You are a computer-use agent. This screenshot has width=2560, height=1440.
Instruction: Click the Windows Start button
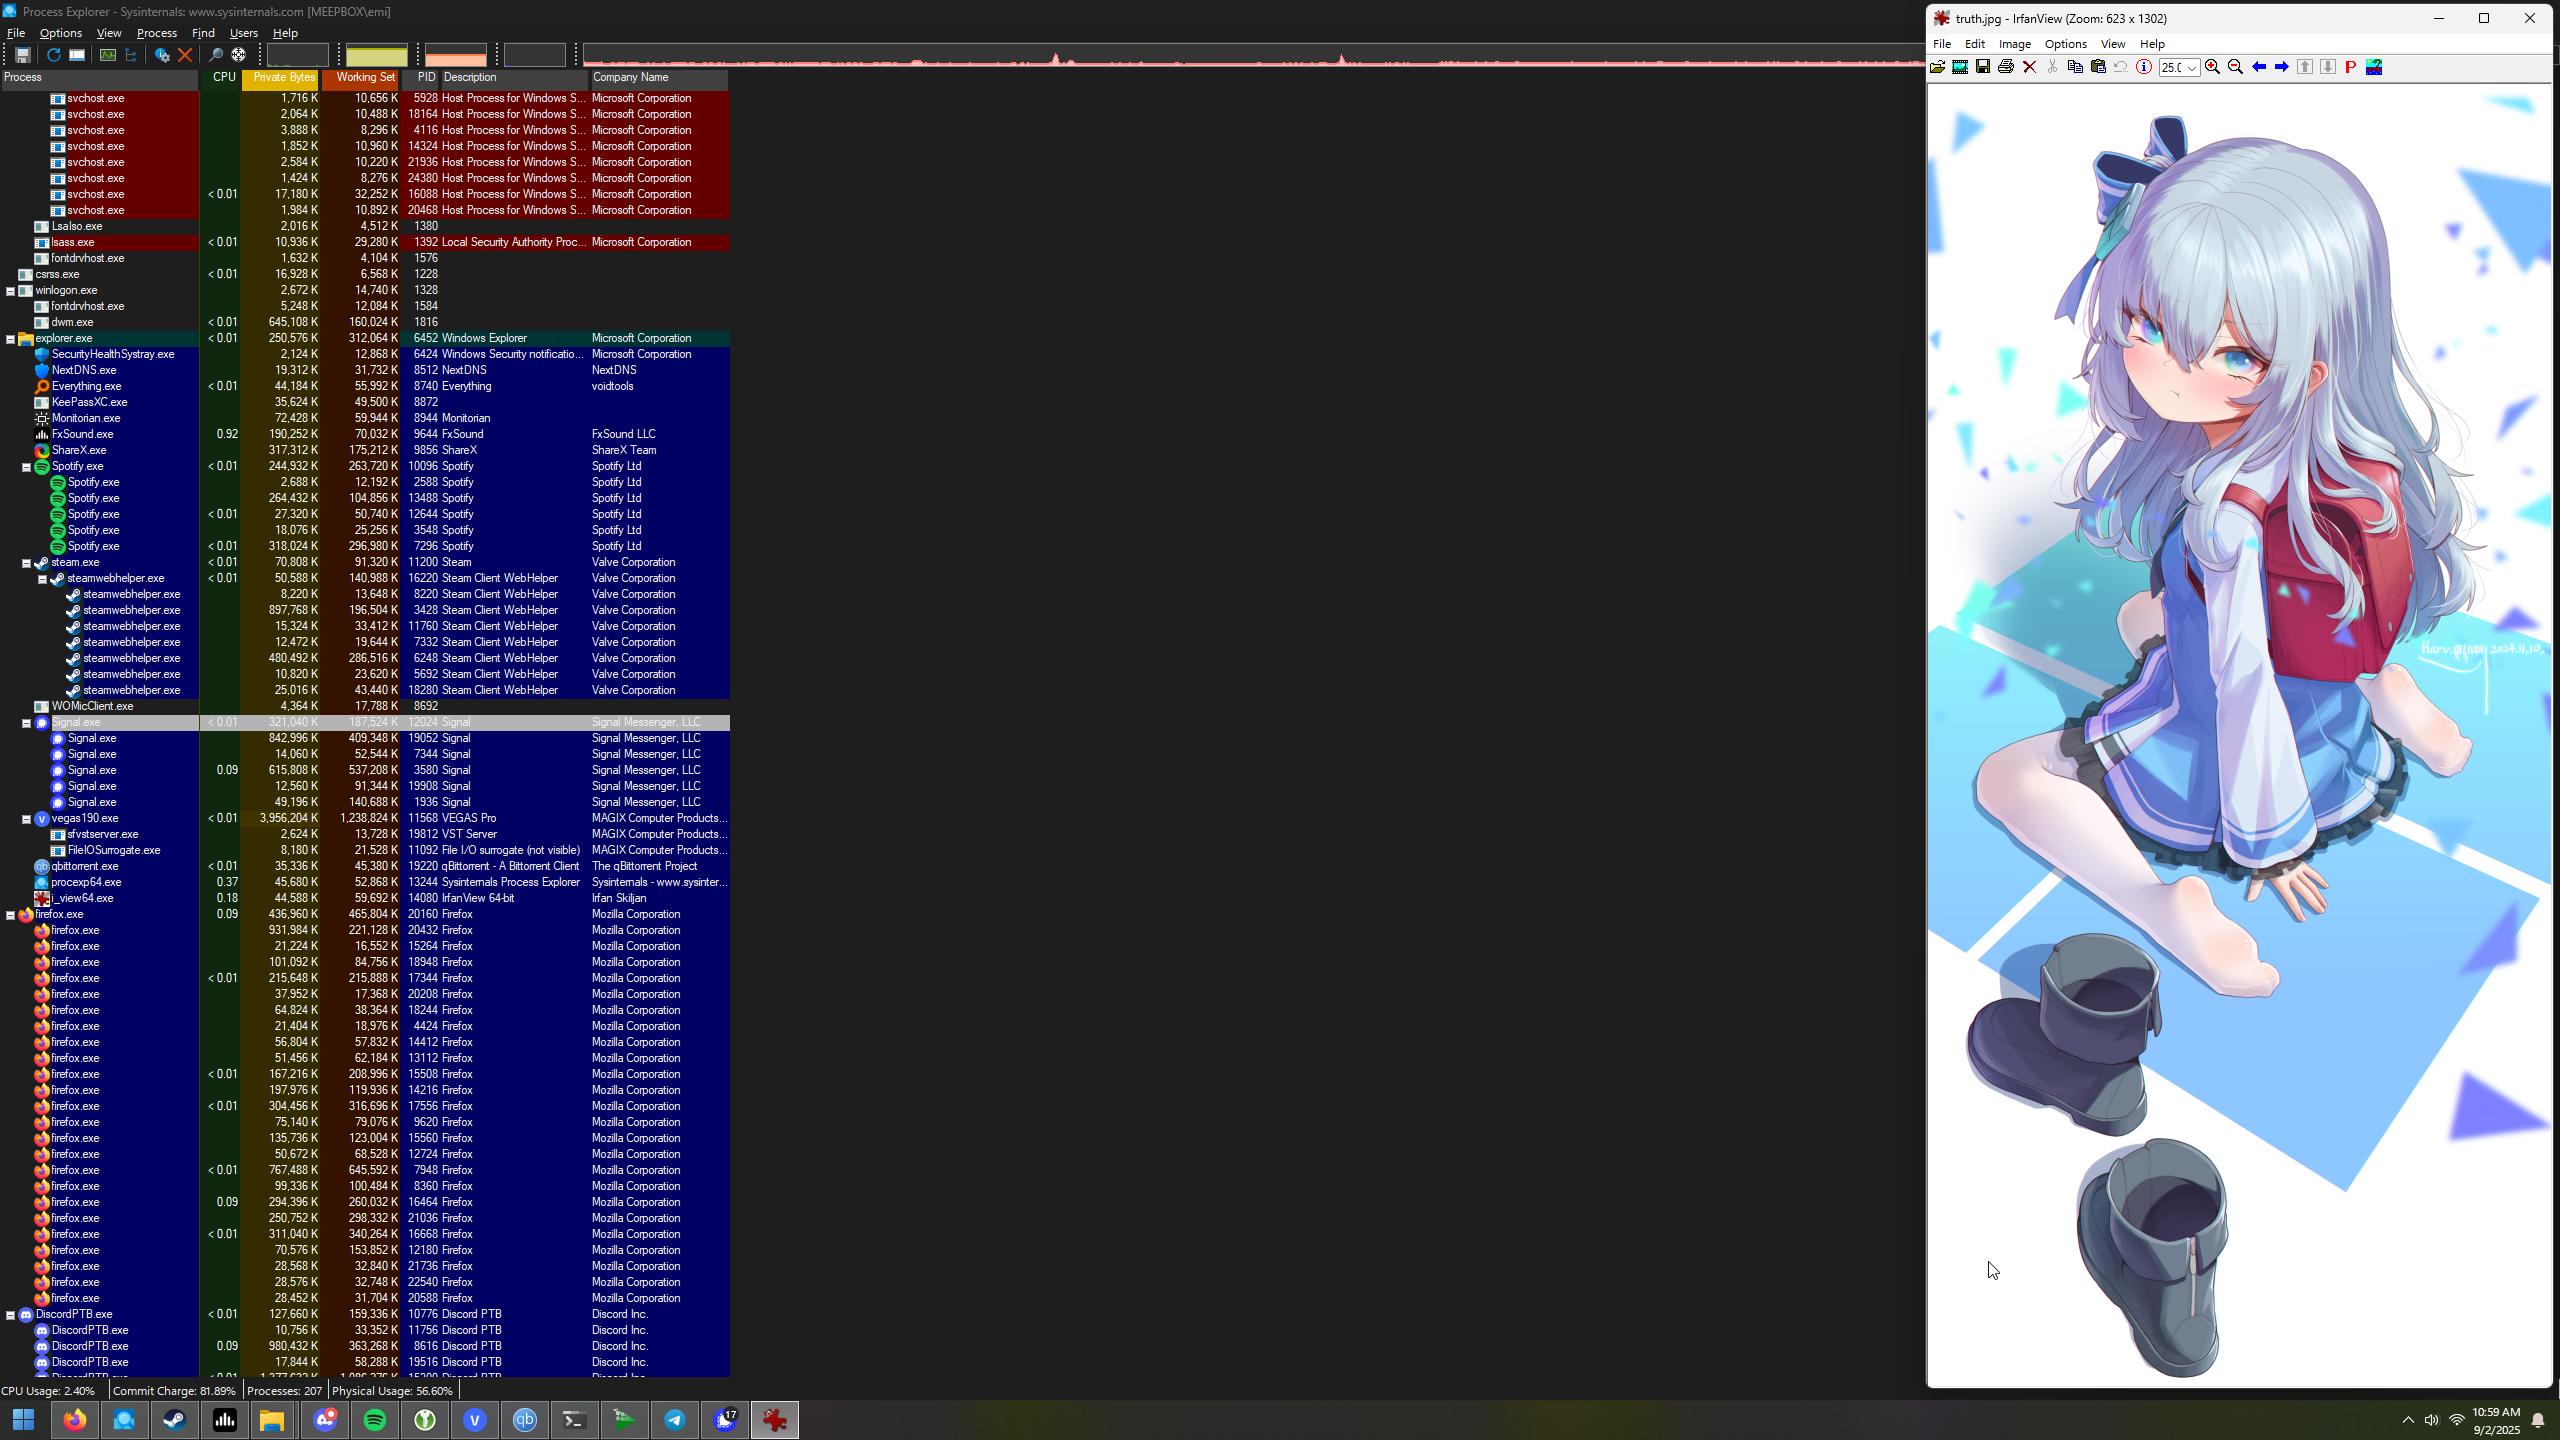[24, 1420]
